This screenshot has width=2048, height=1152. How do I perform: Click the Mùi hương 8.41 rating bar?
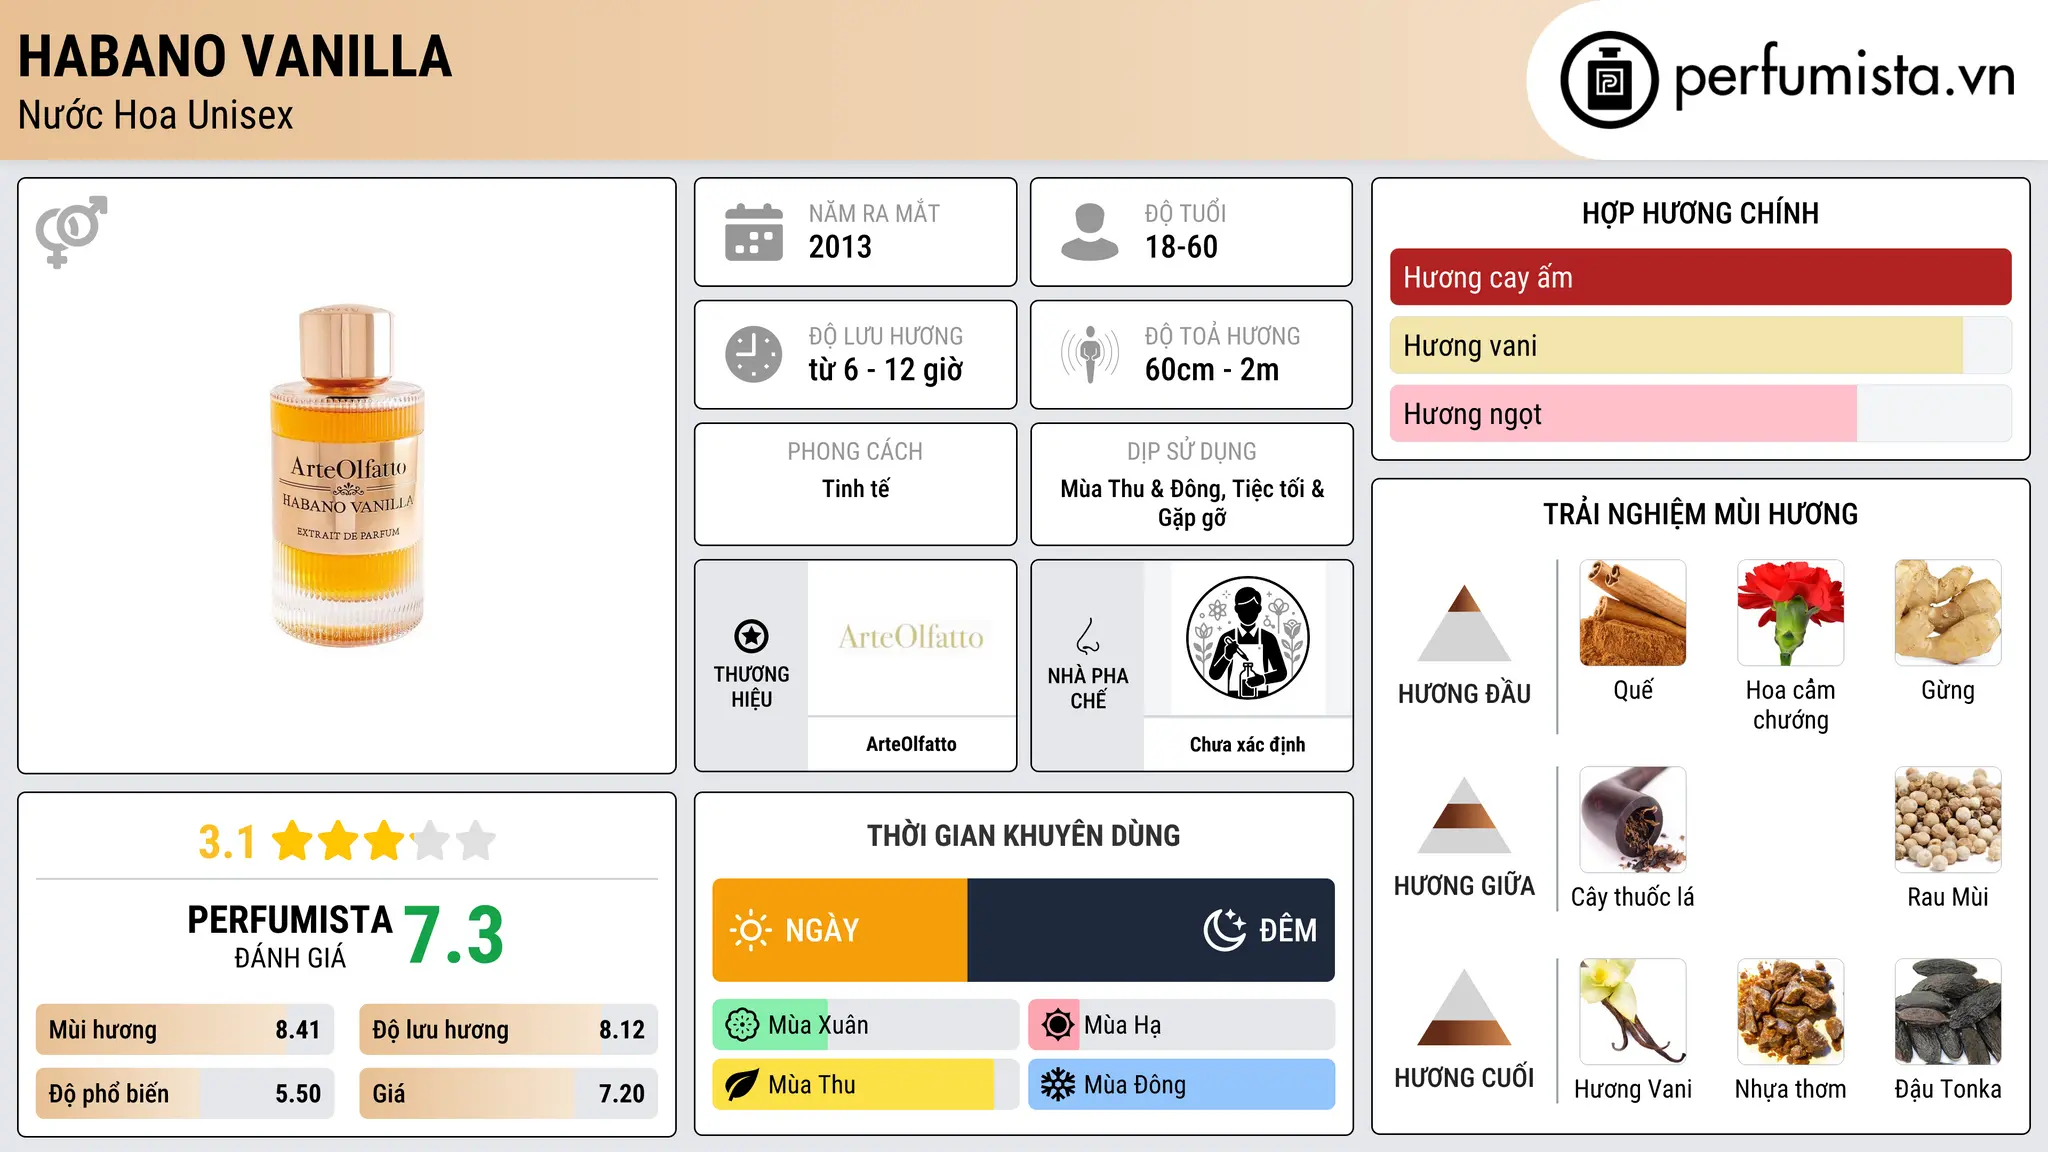(185, 1030)
